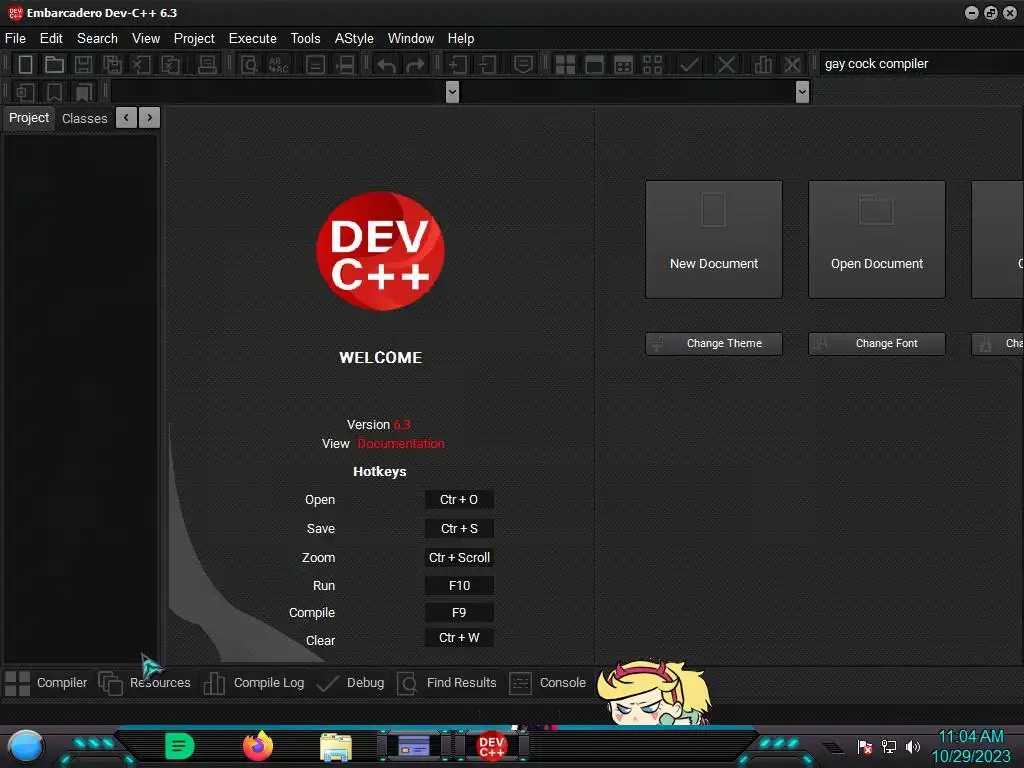
Task: Click the green notes app taskbar icon
Action: 180,746
